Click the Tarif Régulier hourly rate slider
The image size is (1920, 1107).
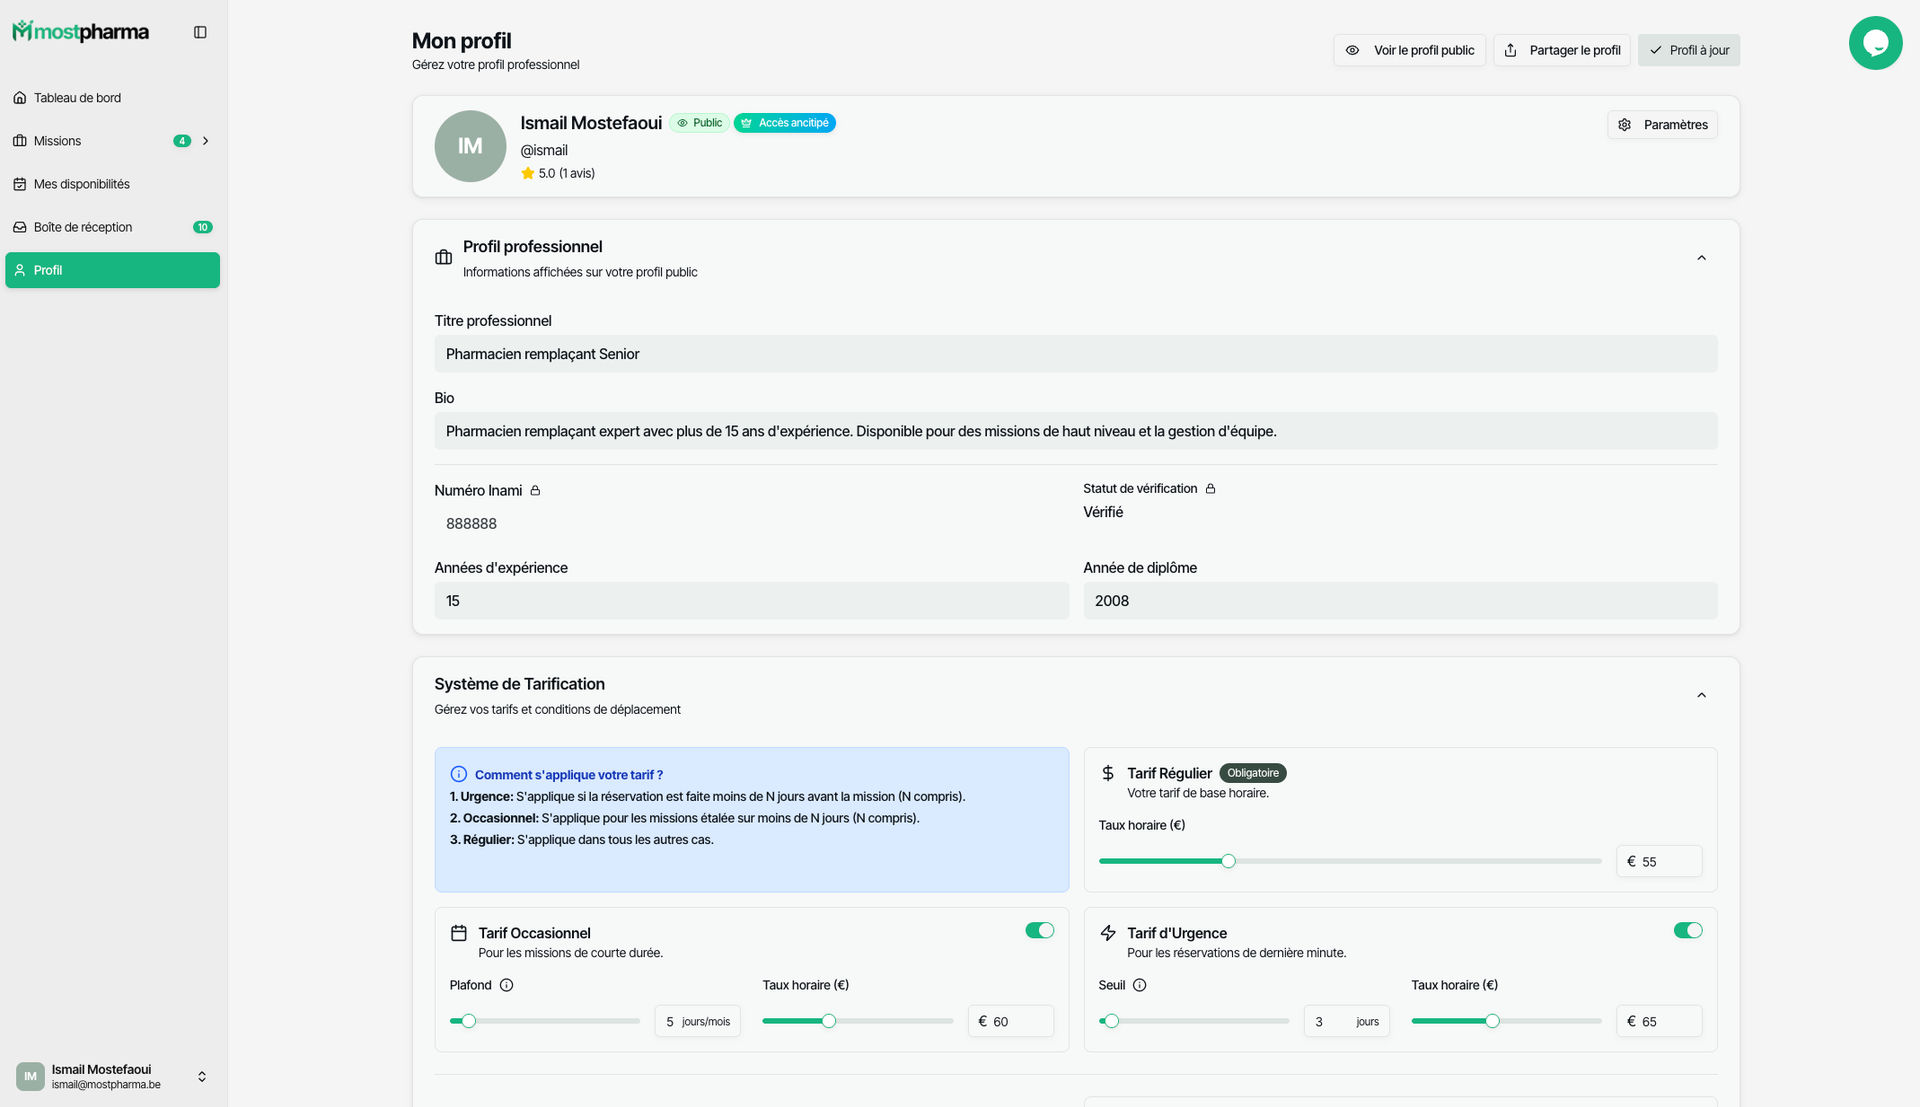[1228, 861]
